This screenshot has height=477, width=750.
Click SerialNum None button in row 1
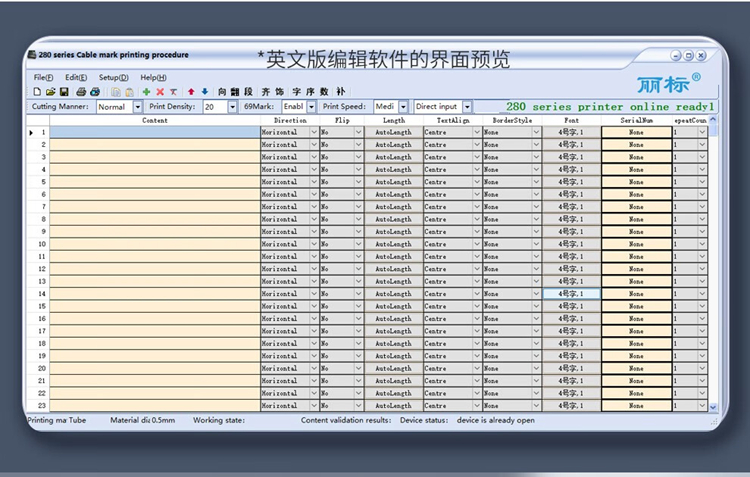pyautogui.click(x=636, y=132)
